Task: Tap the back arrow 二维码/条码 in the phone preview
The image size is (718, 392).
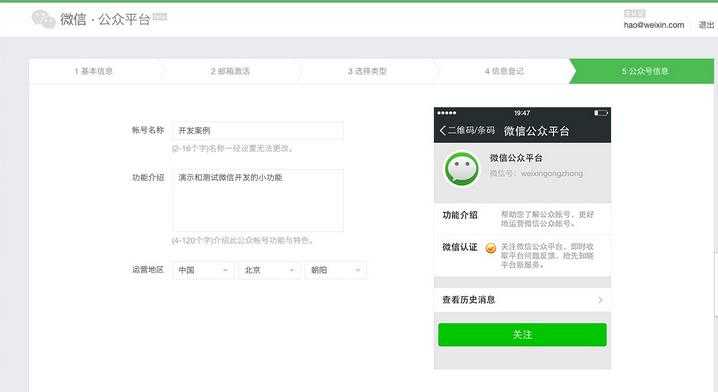Action: (x=467, y=131)
